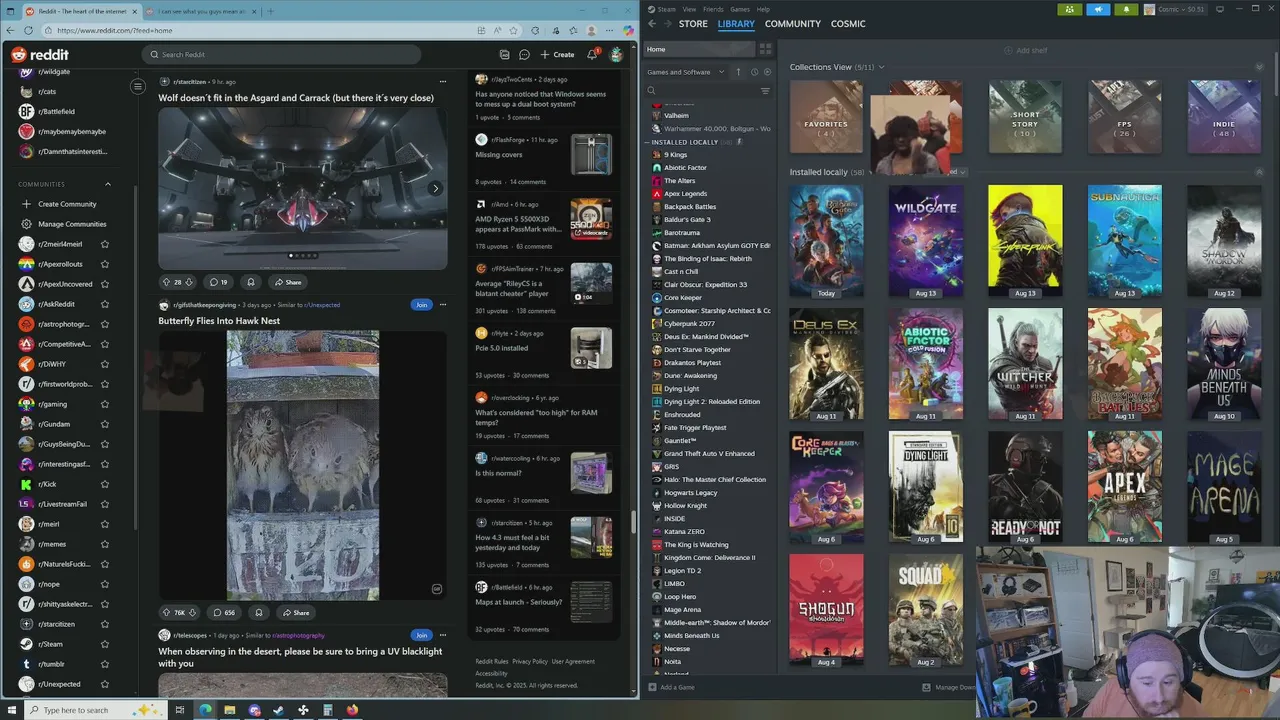1280x720 pixels.
Task: Open Task View on the taskbar
Action: tap(180, 710)
